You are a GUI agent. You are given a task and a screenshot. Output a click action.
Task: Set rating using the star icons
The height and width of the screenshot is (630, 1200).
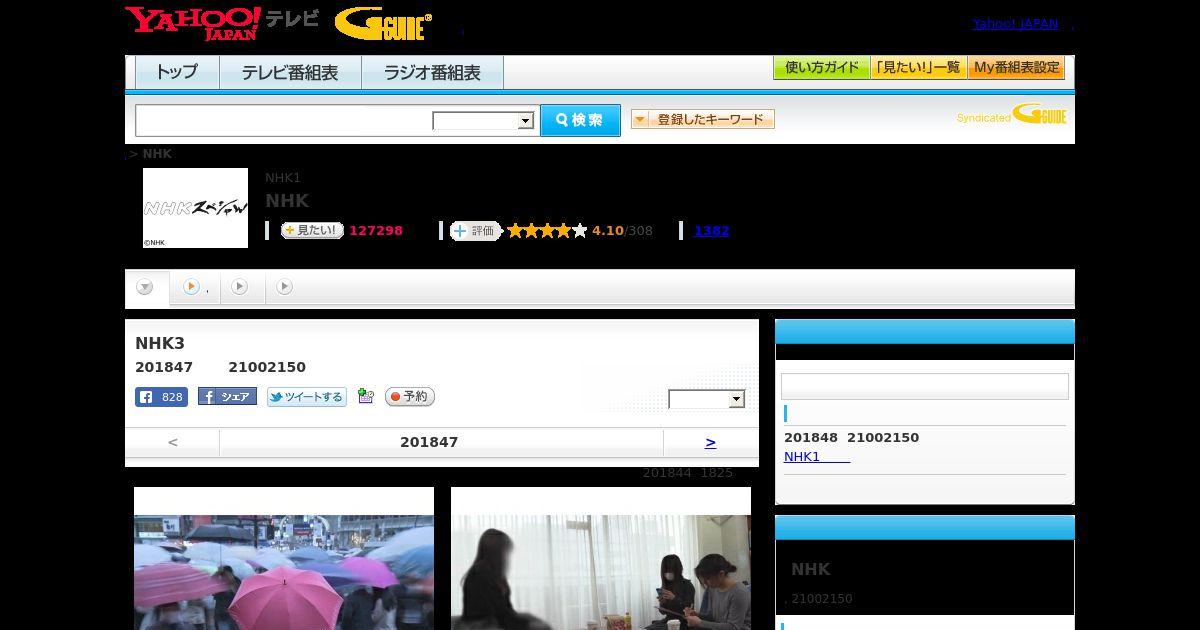(x=547, y=231)
